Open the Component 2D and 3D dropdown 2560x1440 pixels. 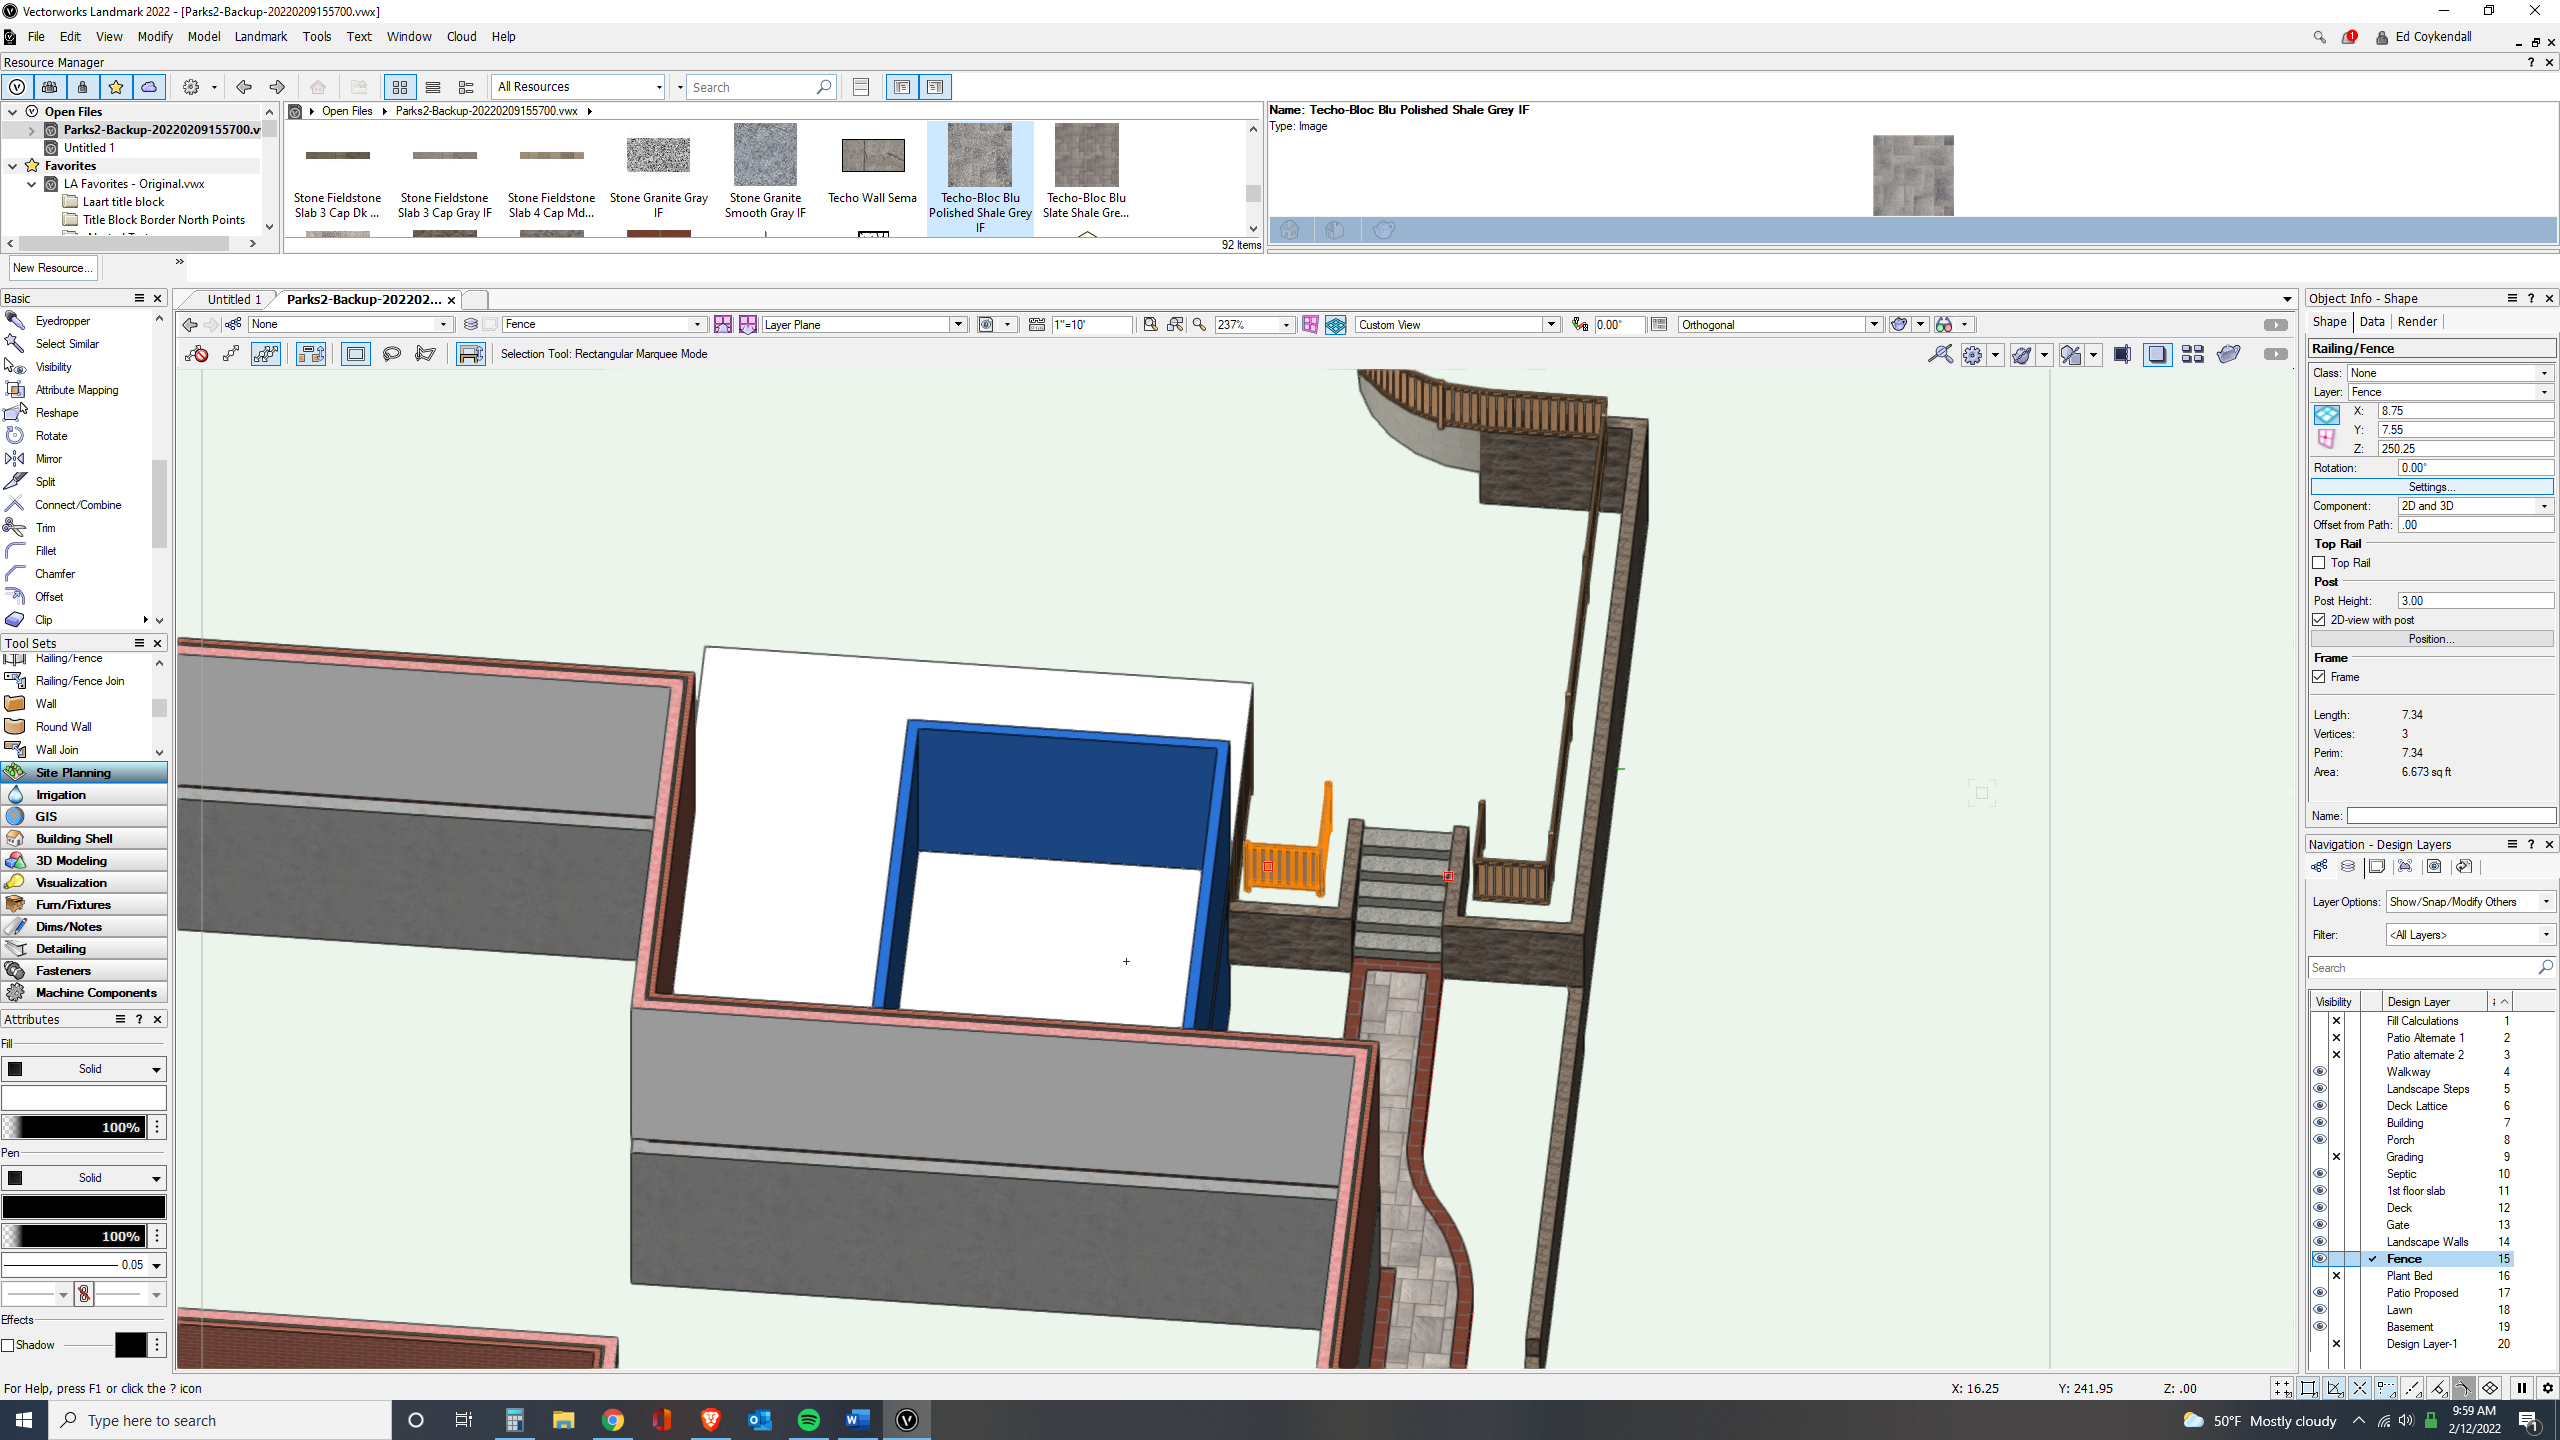coord(2474,506)
